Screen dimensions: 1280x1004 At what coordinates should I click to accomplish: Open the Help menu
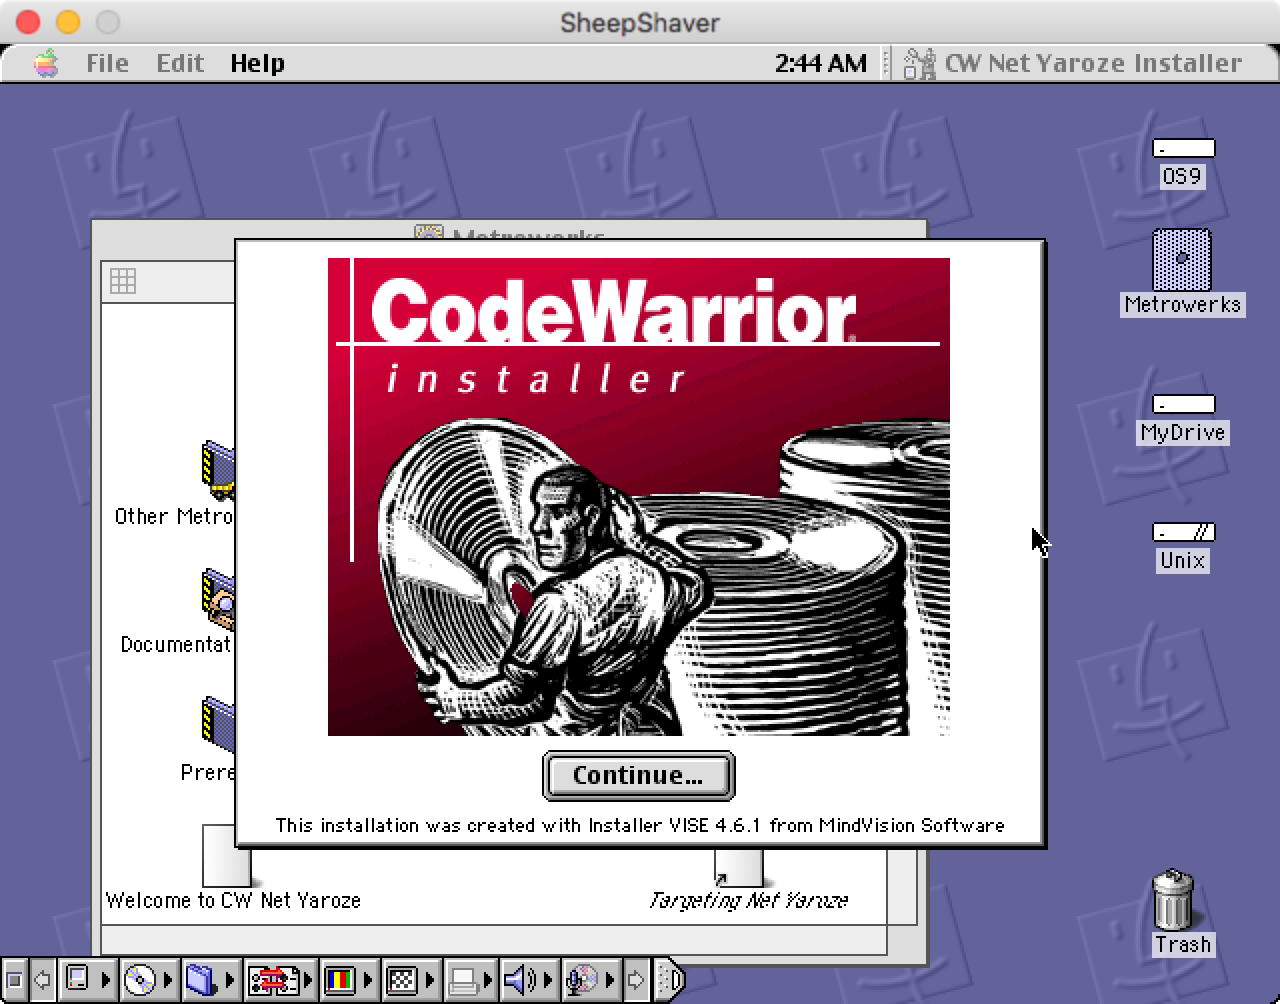click(x=257, y=63)
